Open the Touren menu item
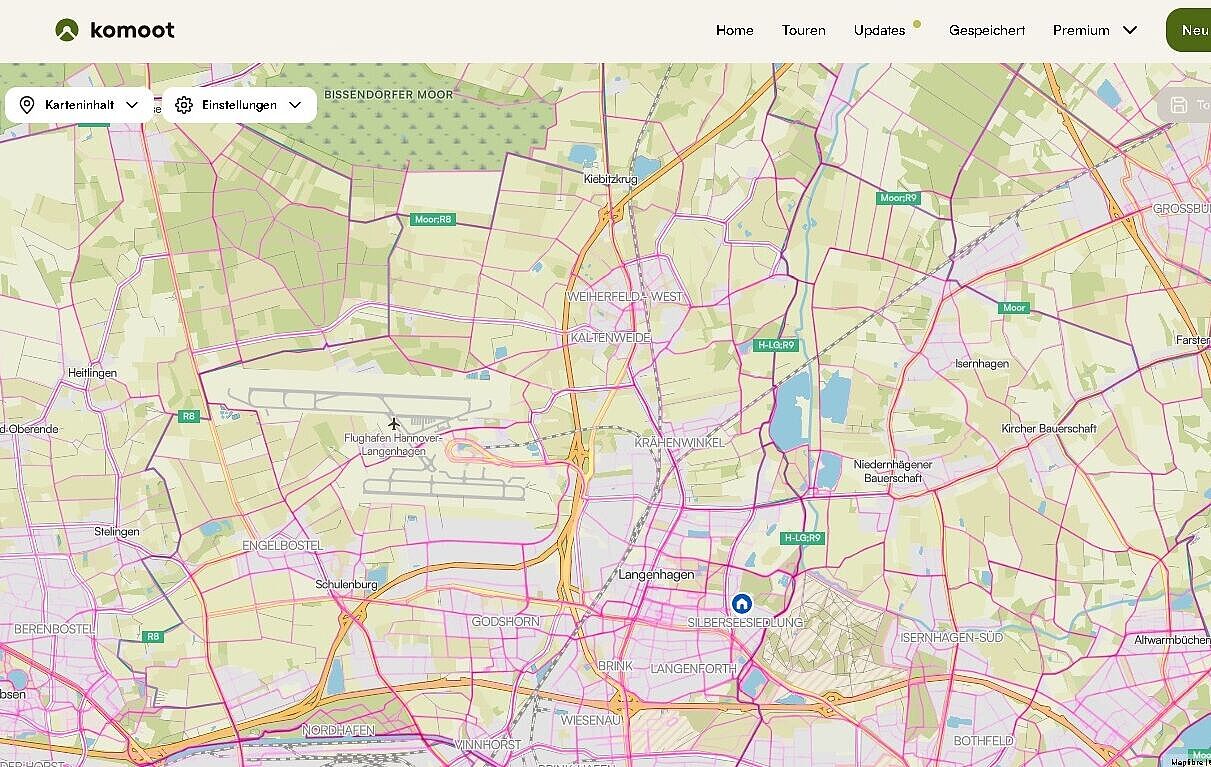 (803, 30)
